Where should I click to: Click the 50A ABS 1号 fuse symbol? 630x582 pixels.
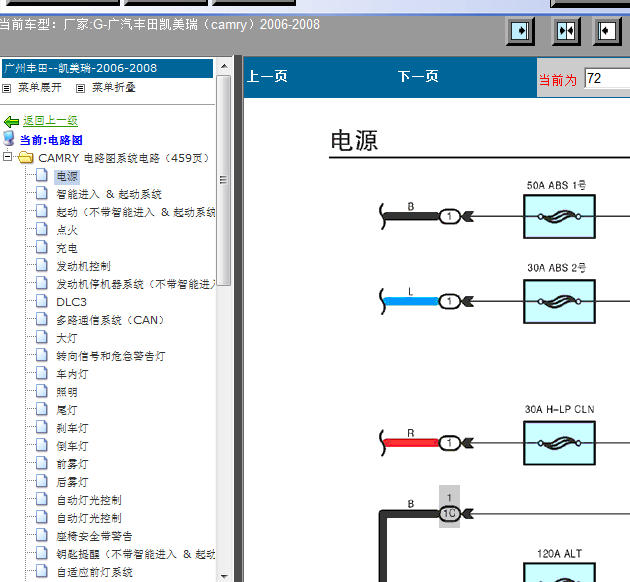click(559, 216)
